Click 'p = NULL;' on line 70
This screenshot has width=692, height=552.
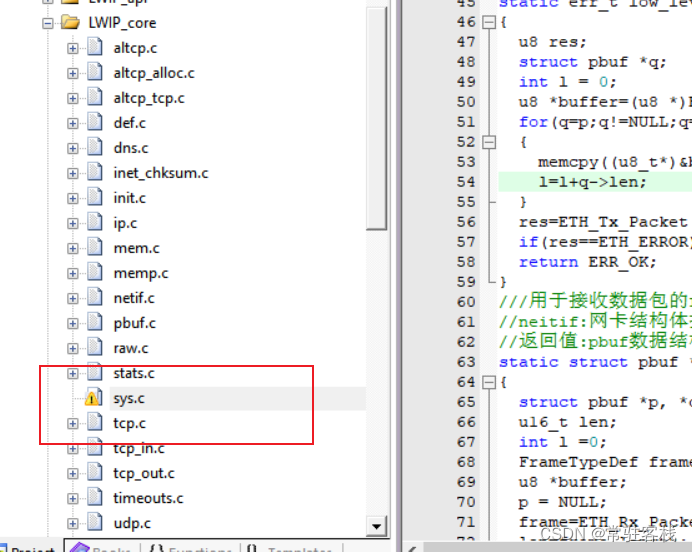point(563,502)
